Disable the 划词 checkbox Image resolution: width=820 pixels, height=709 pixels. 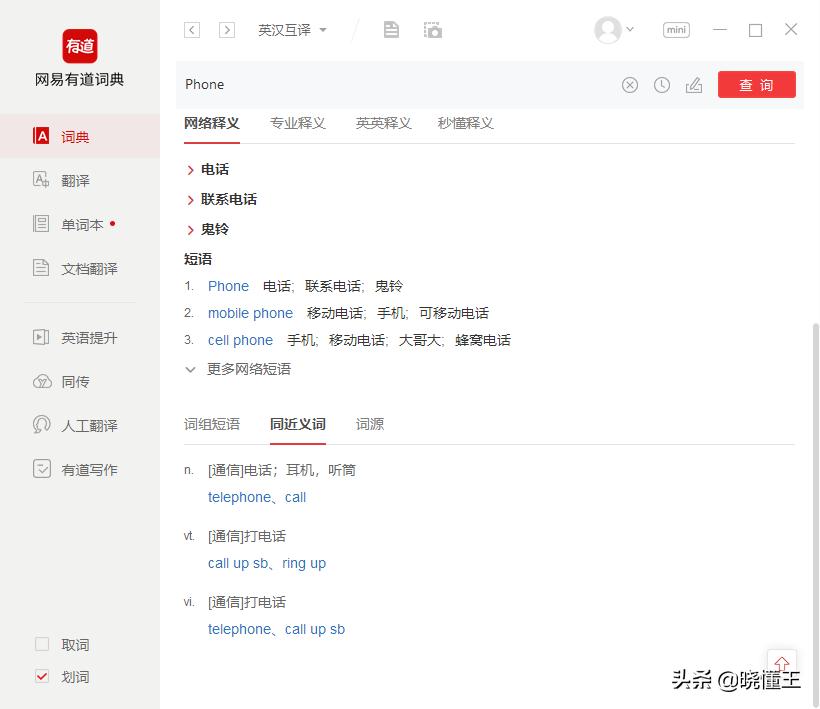41,677
